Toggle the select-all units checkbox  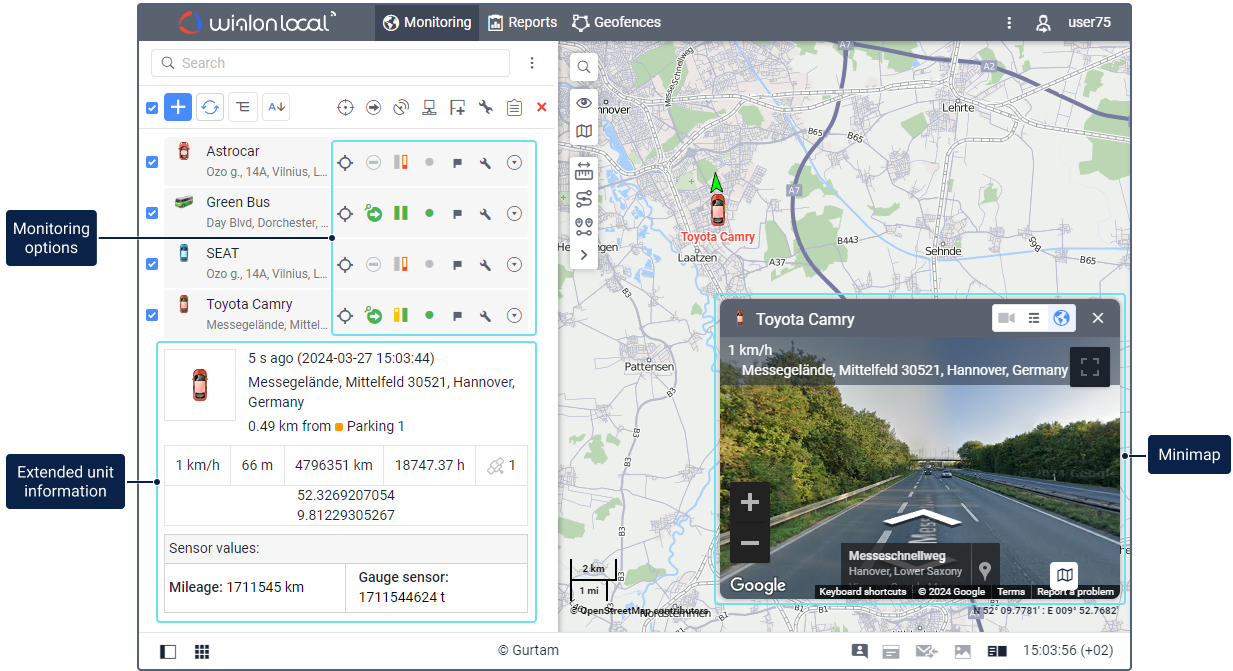[152, 108]
